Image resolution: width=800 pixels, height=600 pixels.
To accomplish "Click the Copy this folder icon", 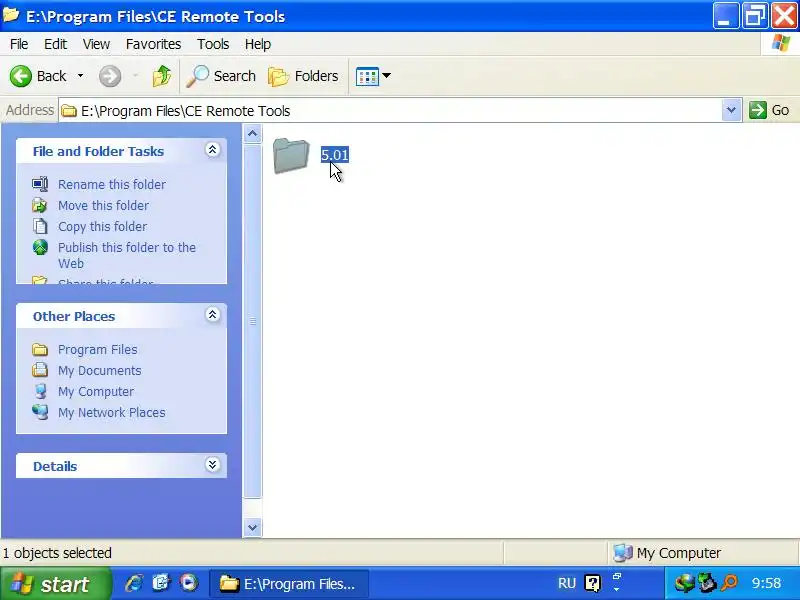I will pos(40,226).
